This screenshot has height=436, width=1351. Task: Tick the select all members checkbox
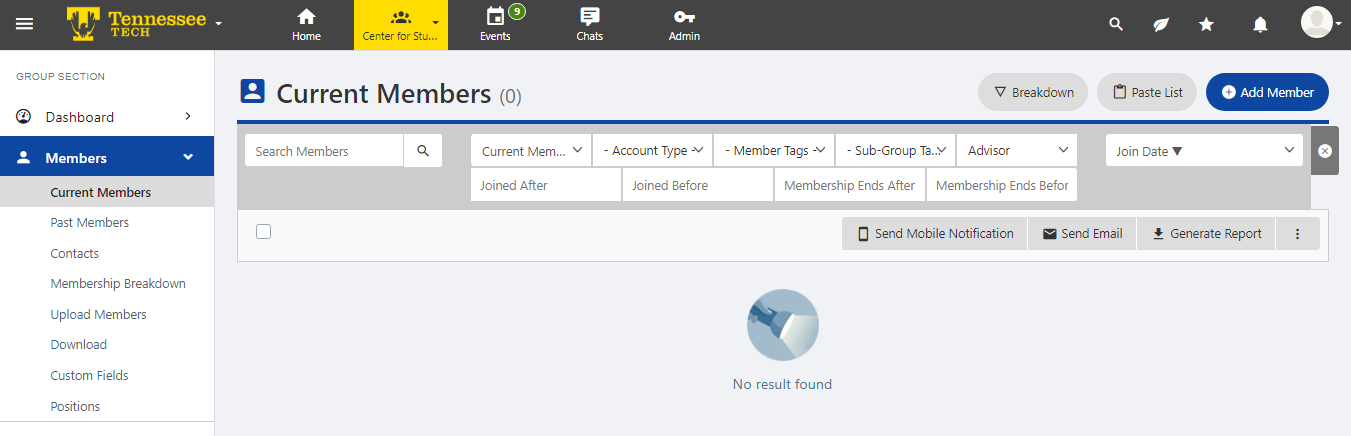[x=264, y=232]
